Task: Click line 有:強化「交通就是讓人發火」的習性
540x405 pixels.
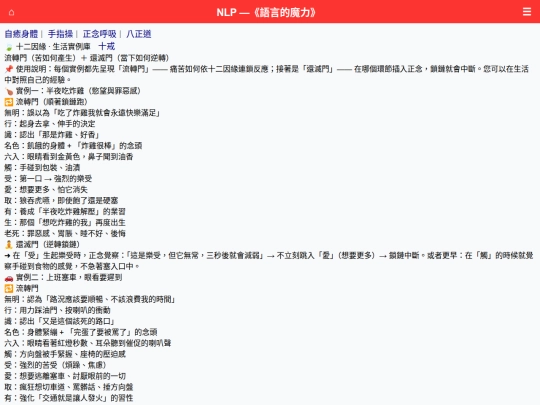Action: tap(69, 398)
